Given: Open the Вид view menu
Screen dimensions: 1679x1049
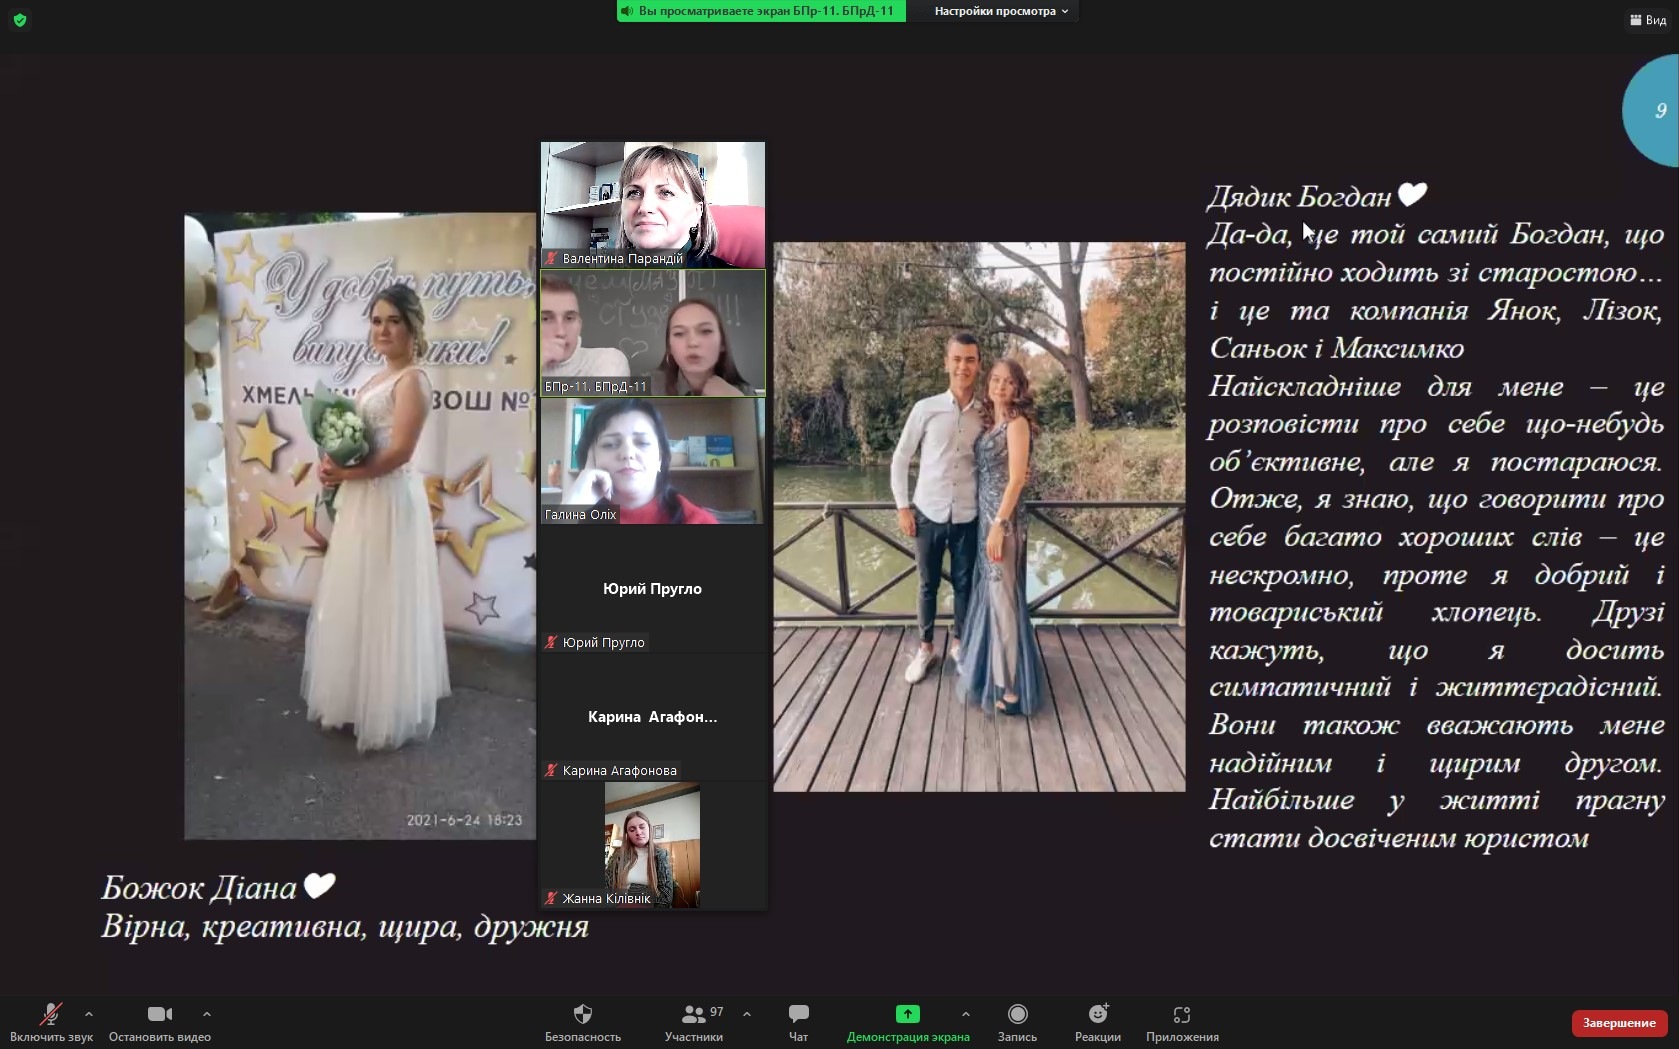Looking at the screenshot, I should pos(1648,20).
